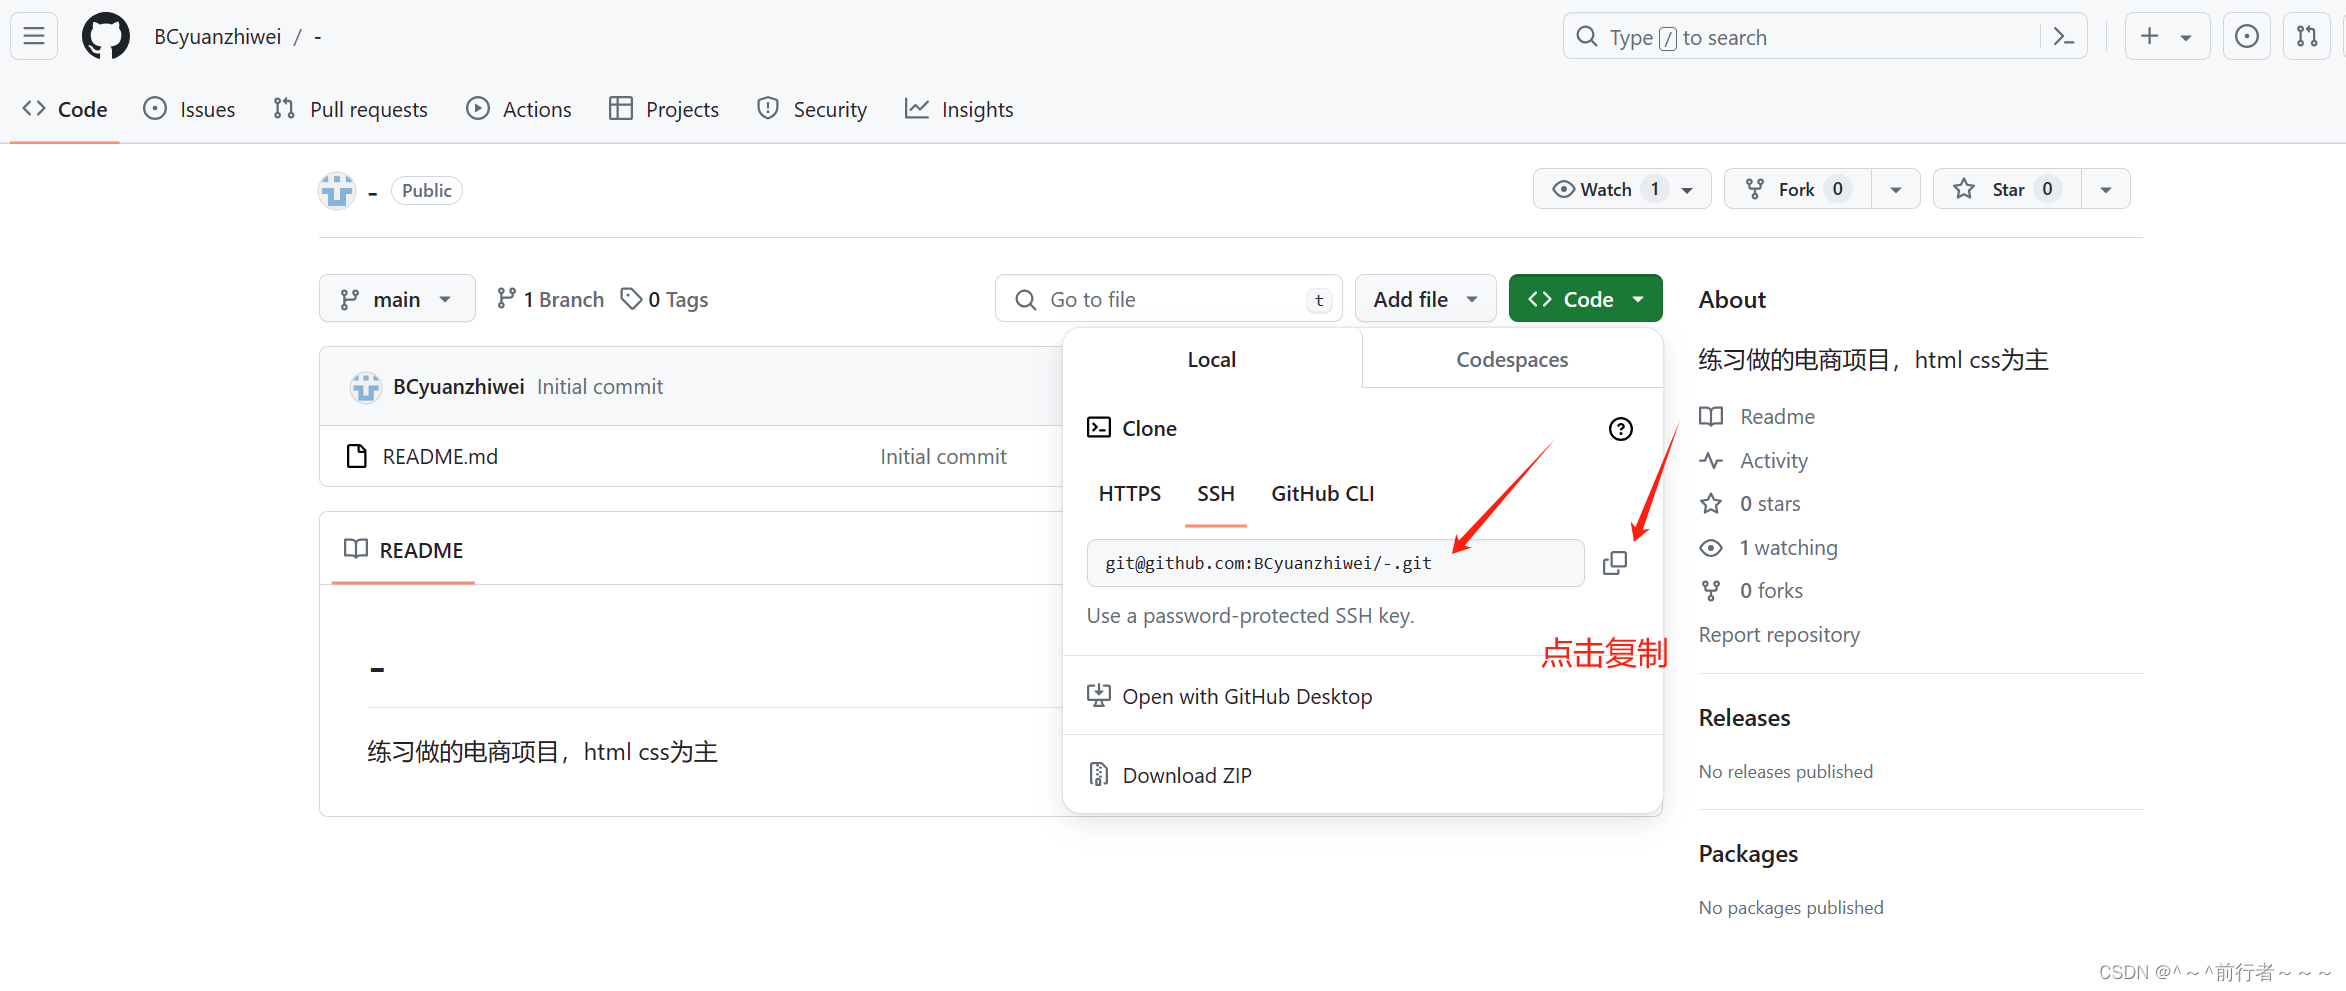Switch to the Pull requests tab
The height and width of the screenshot is (991, 2346).
click(351, 109)
